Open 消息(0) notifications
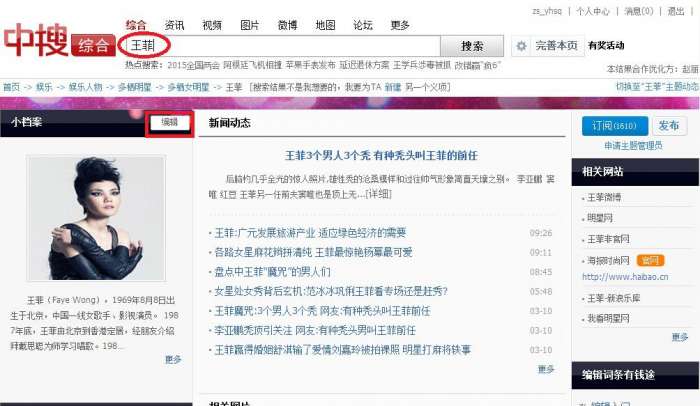Screen dimensions: 700x406 tap(638, 11)
